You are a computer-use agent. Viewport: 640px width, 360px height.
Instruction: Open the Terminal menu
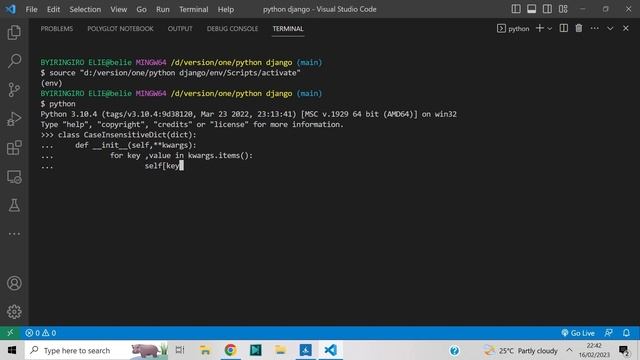(x=193, y=9)
